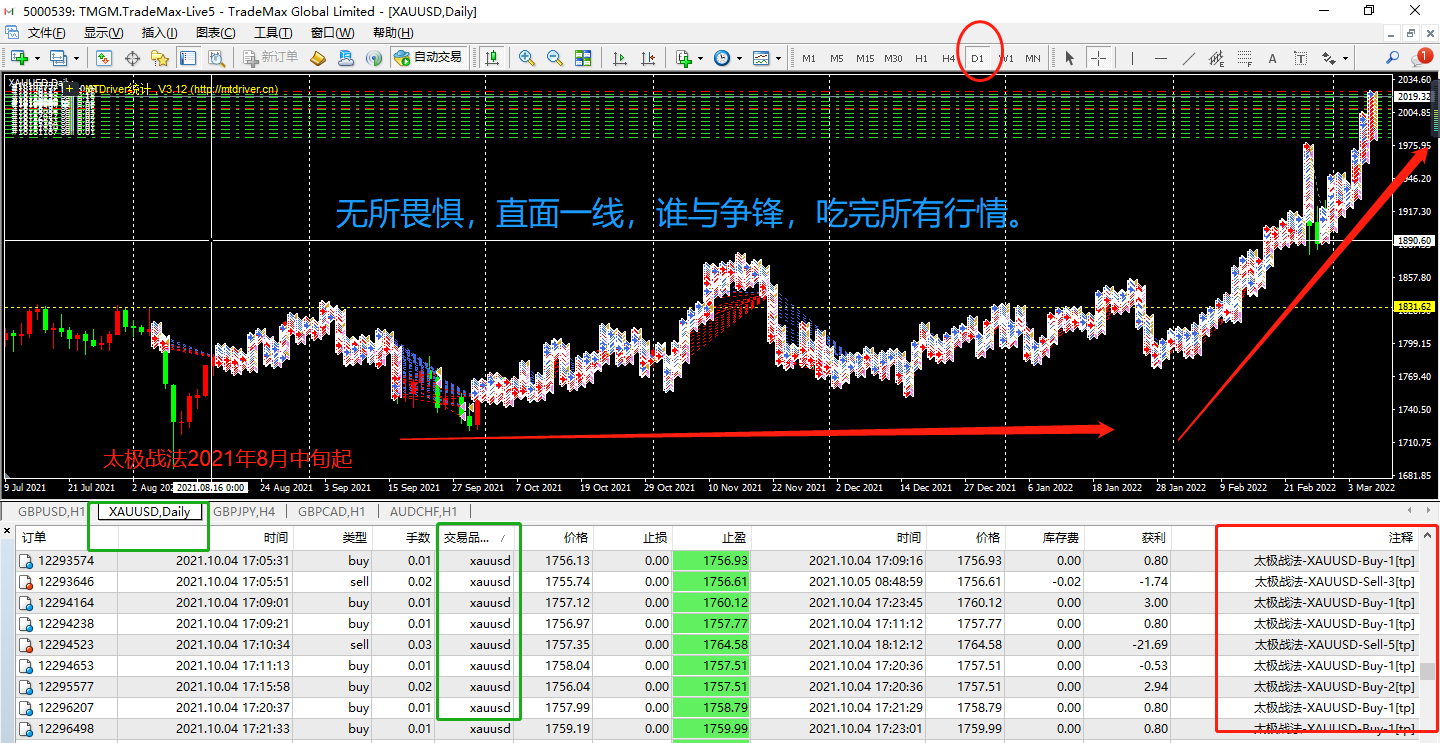The image size is (1440, 743).
Task: Toggle the 自动交易 AutoTrading button
Action: (x=428, y=58)
